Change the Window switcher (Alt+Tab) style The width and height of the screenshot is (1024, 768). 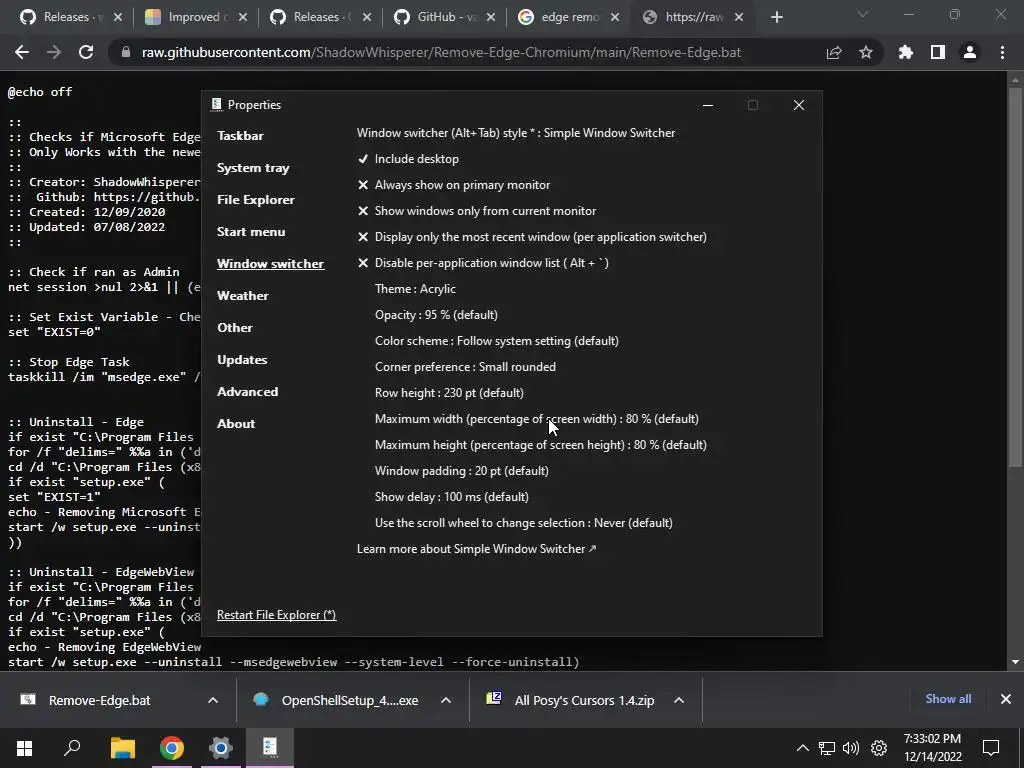tap(516, 133)
